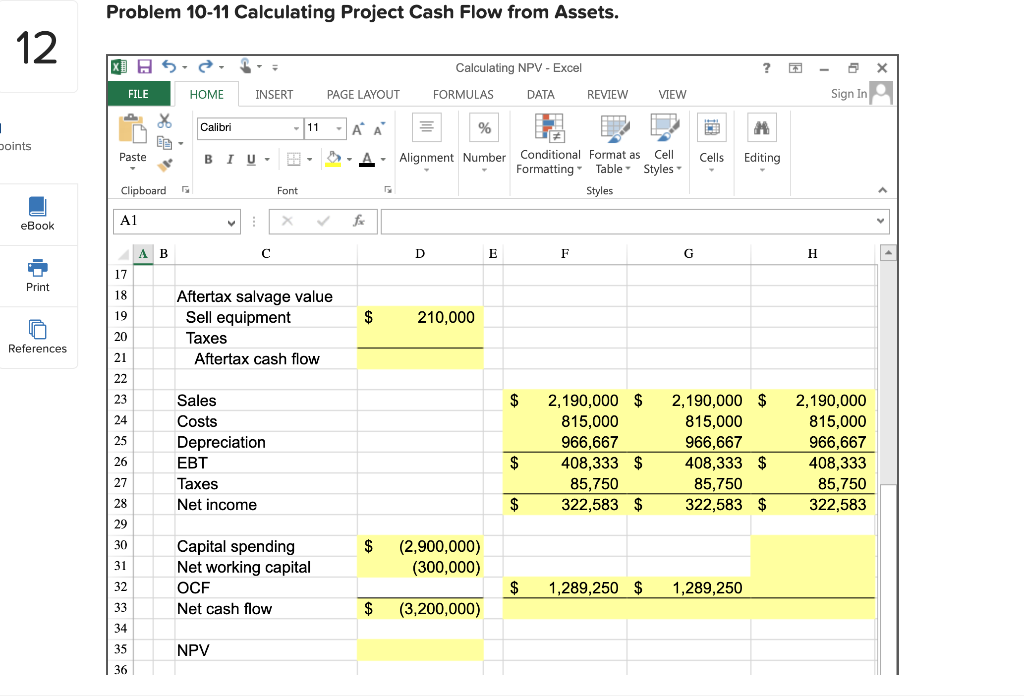Viewport: 1024px width, 700px height.
Task: Click the References link in sidebar
Action: [x=38, y=337]
